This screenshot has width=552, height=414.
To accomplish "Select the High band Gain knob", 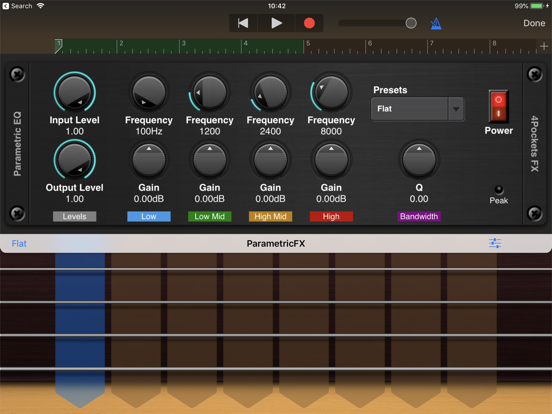I will 331,160.
